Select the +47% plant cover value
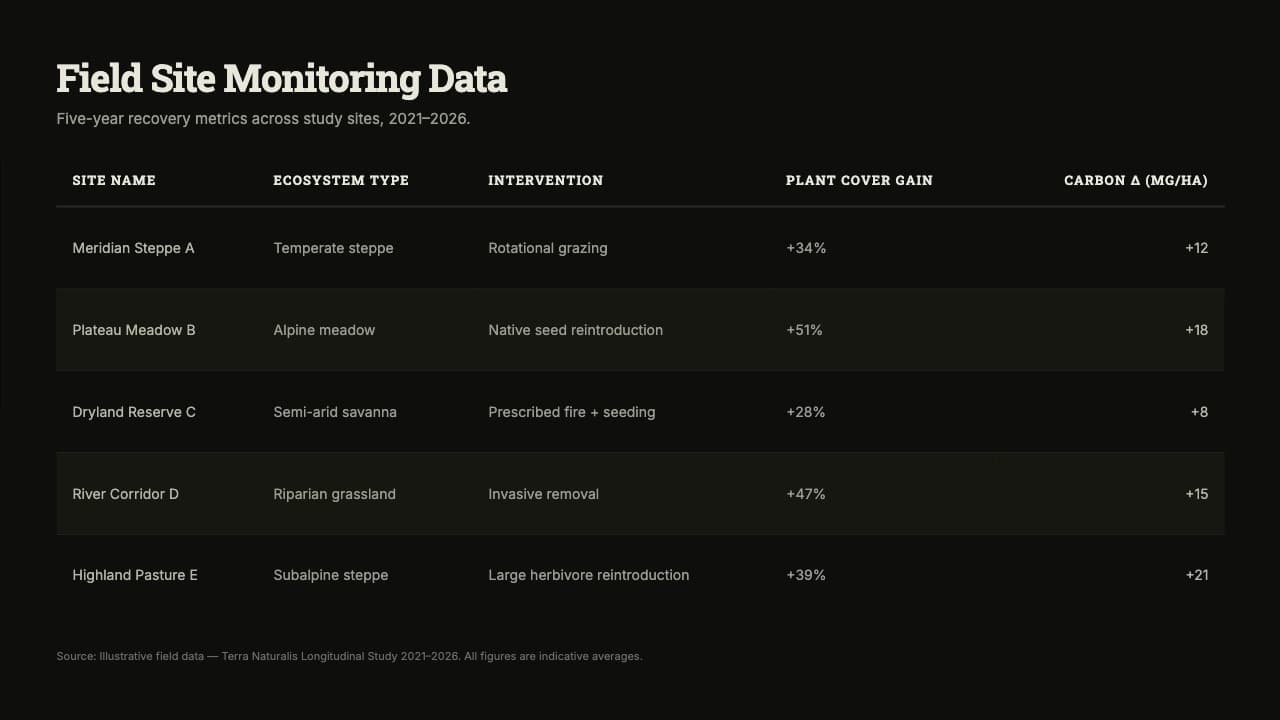 806,494
